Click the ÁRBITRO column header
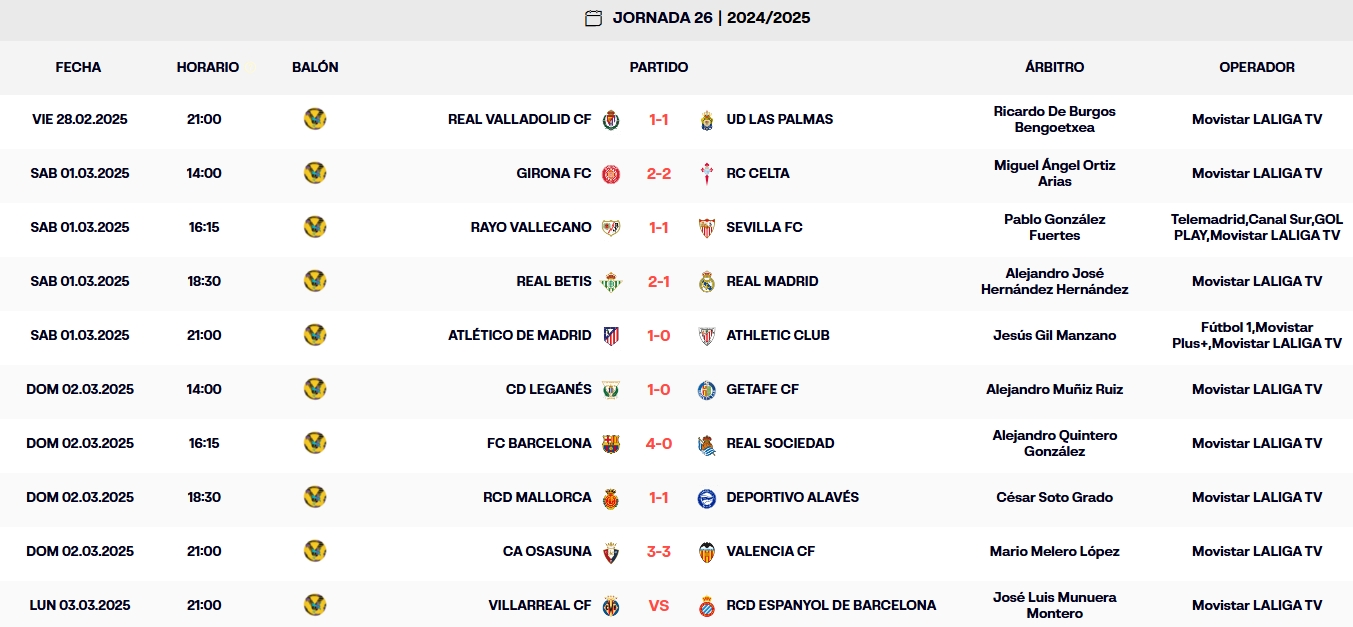Viewport: 1353px width, 627px height. [1054, 68]
